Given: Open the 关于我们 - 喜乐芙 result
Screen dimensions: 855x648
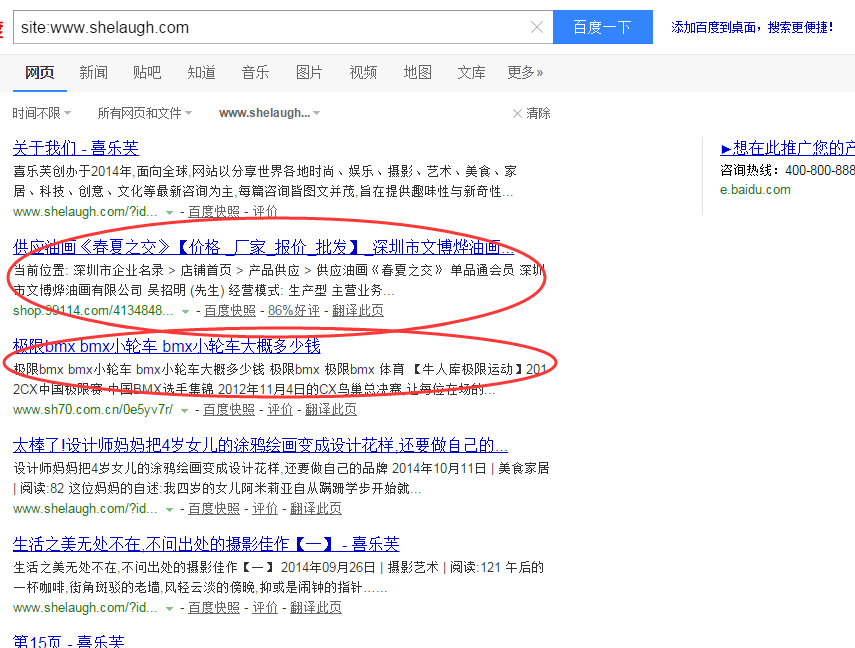Looking at the screenshot, I should [x=75, y=148].
